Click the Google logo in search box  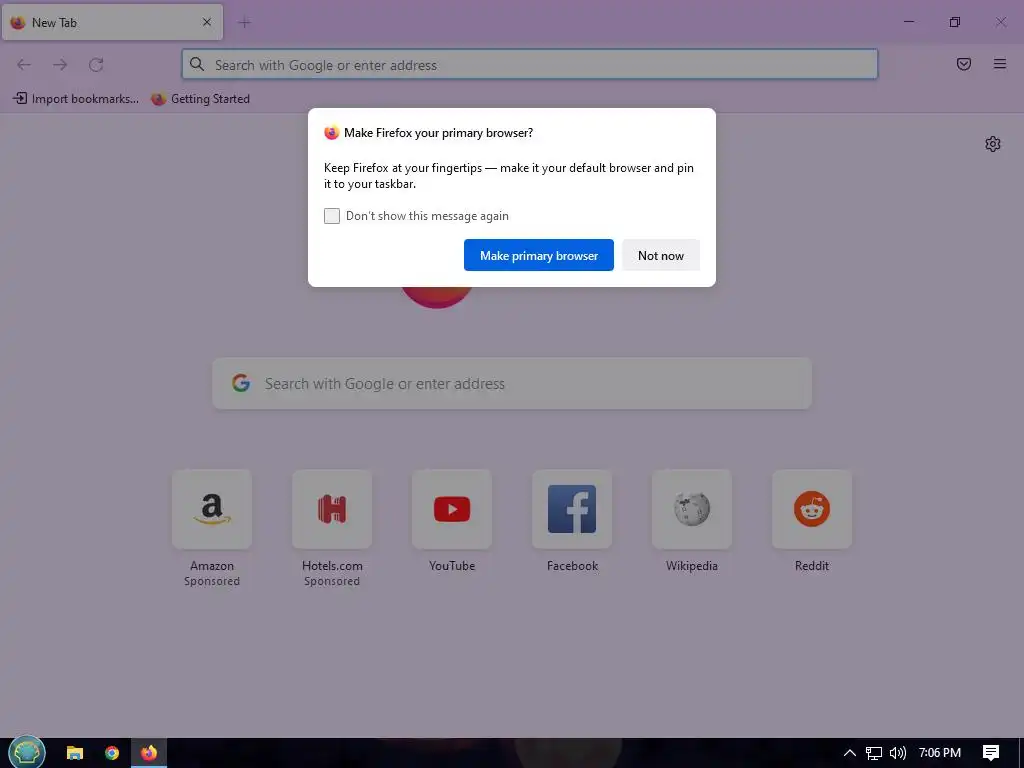pyautogui.click(x=241, y=383)
